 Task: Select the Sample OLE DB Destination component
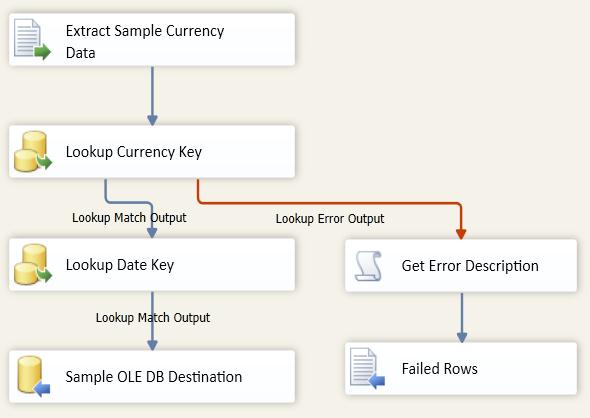point(152,377)
